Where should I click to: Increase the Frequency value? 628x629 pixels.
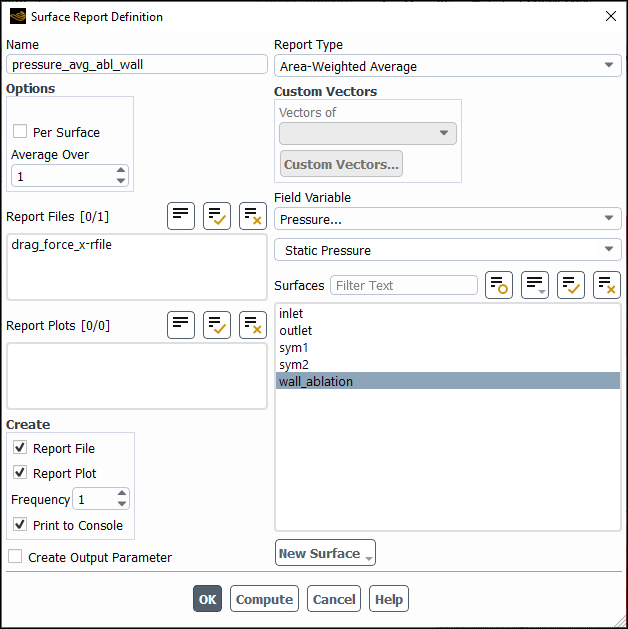click(x=122, y=493)
